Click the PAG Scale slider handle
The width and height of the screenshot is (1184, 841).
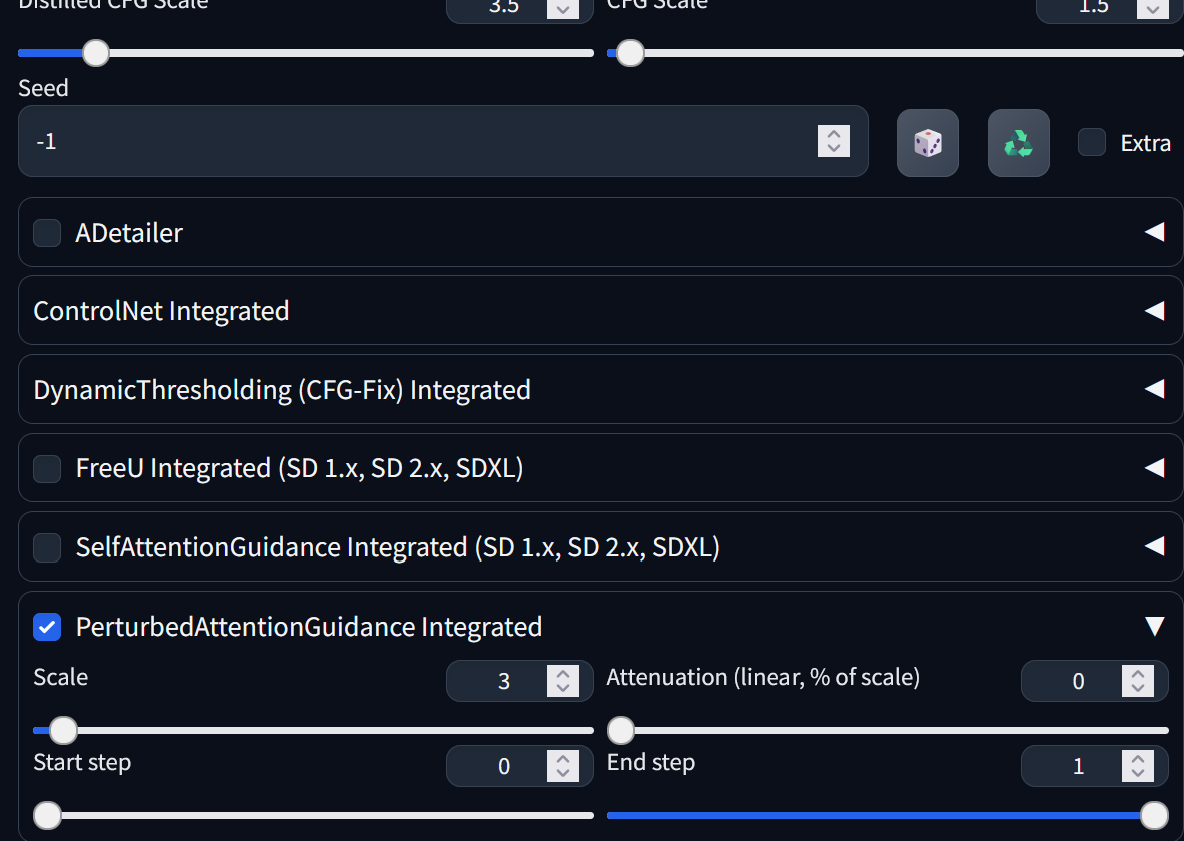pos(63,730)
